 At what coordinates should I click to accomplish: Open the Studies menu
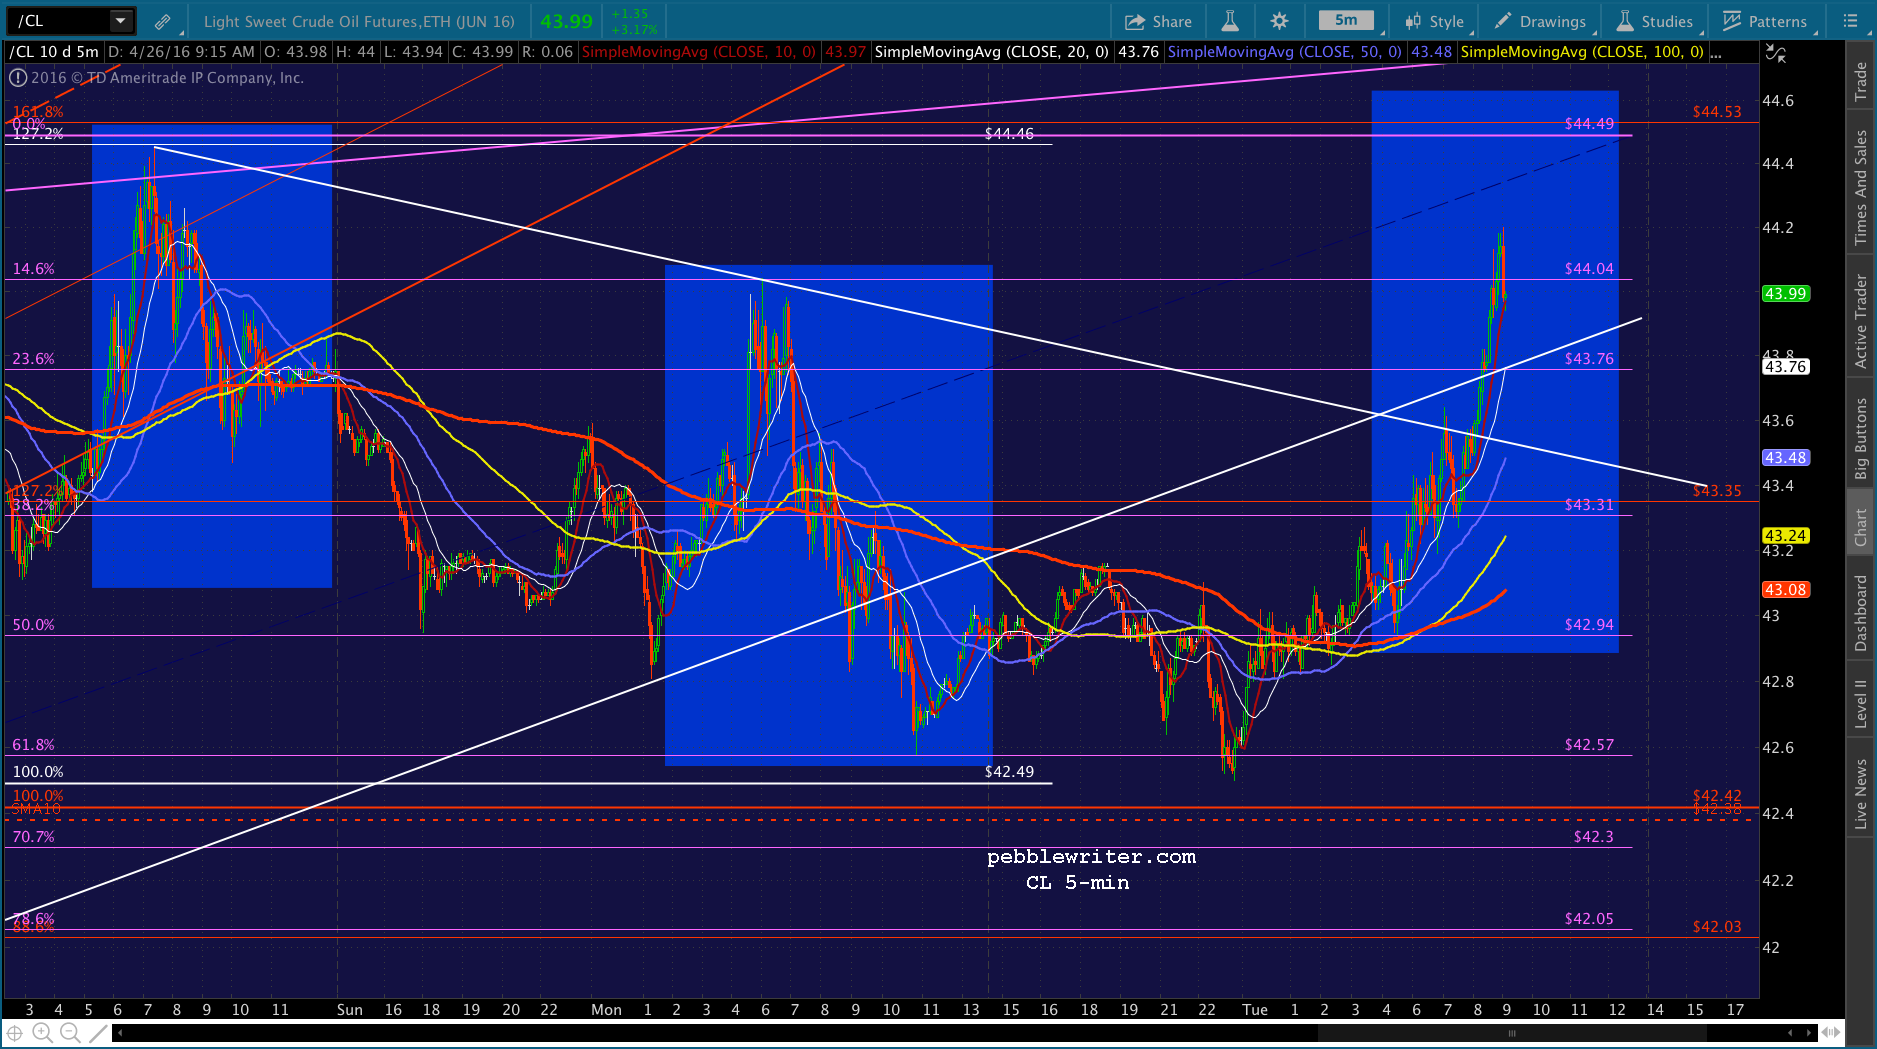(x=1655, y=21)
